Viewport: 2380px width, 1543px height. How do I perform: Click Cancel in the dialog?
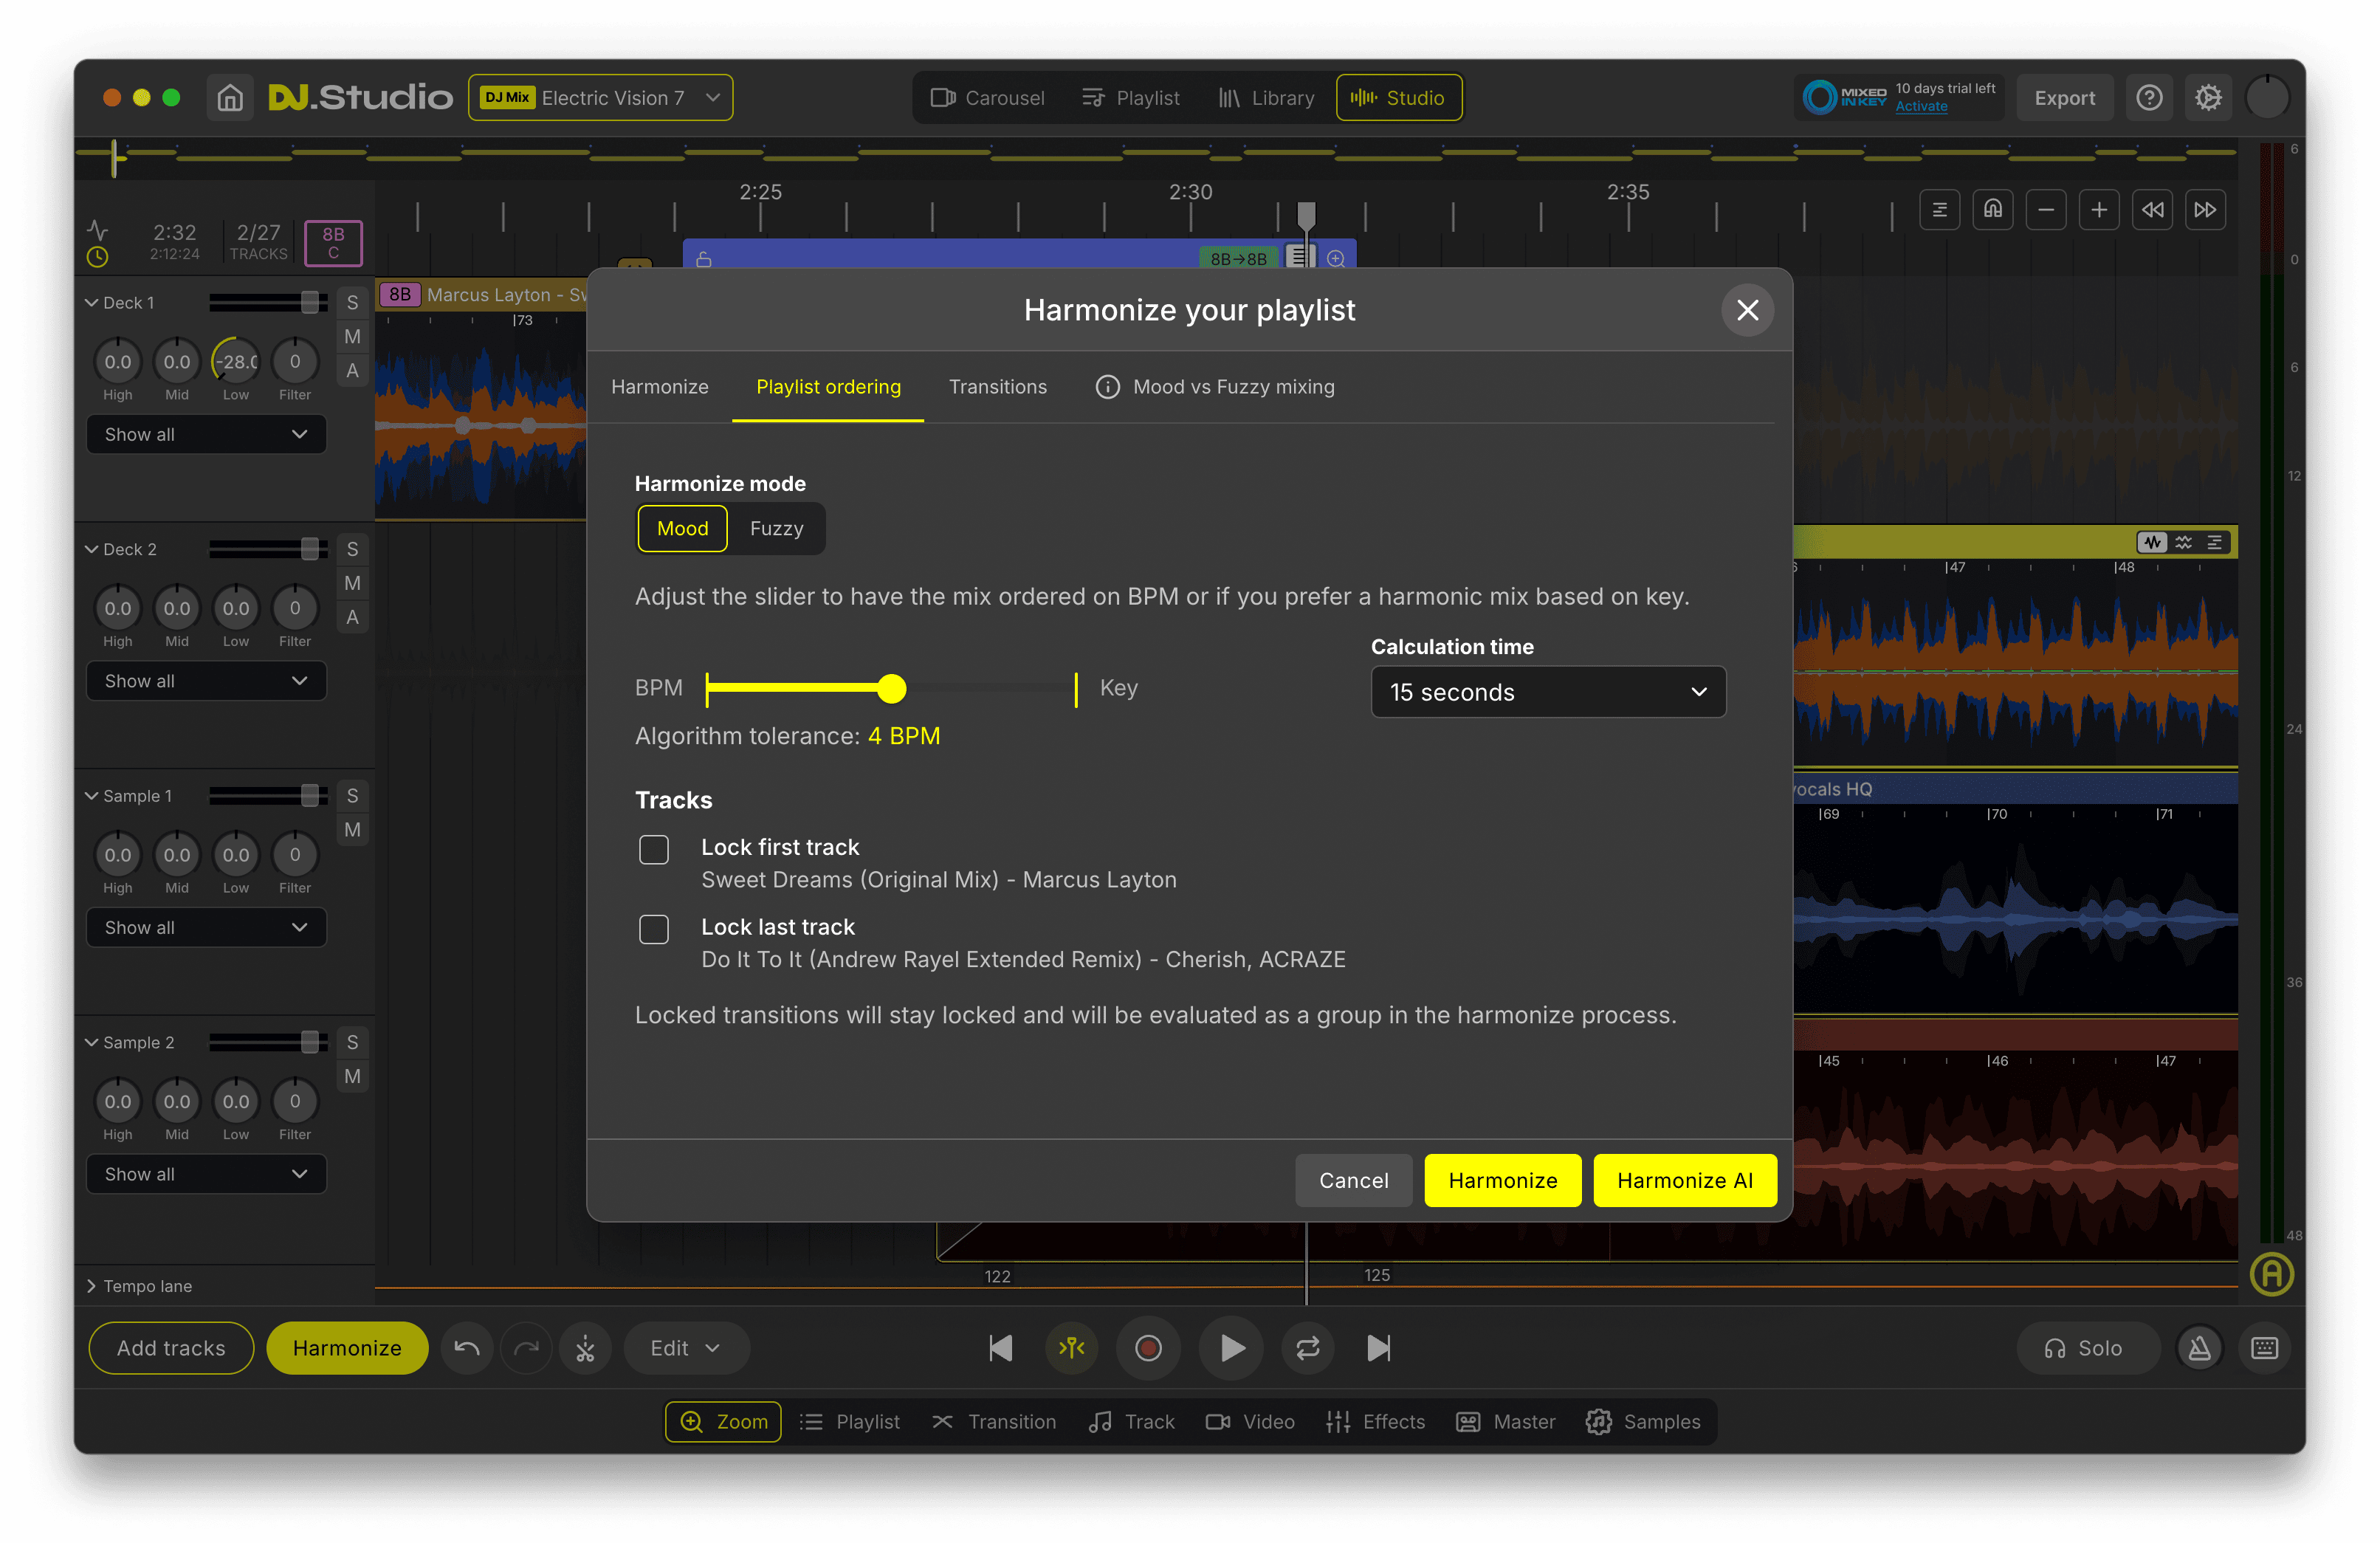[x=1353, y=1180]
